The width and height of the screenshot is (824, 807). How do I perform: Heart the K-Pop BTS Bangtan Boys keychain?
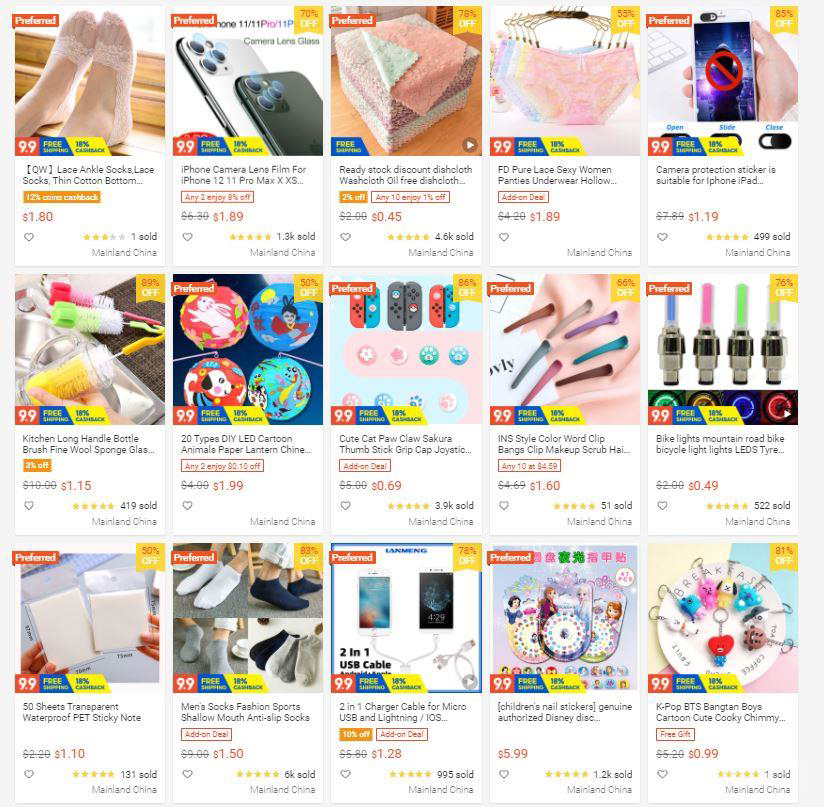663,774
